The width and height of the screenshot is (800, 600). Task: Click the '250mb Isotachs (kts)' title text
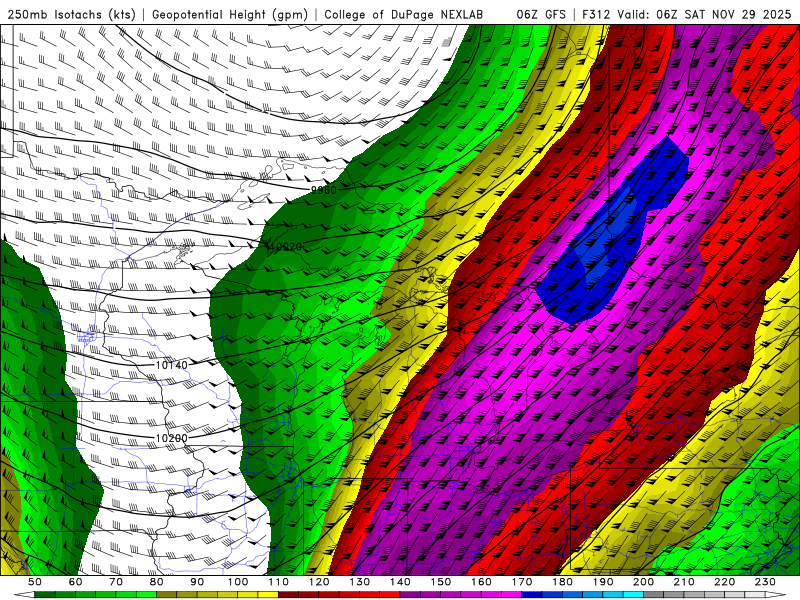pos(71,15)
